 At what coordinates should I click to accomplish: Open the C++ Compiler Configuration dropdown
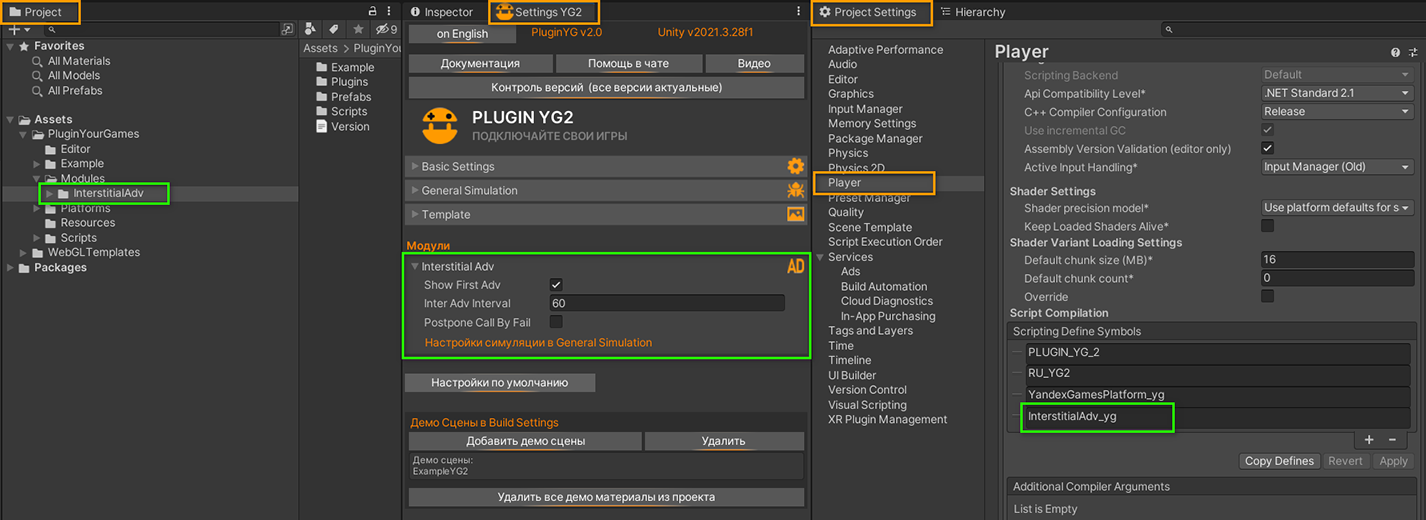(1337, 112)
